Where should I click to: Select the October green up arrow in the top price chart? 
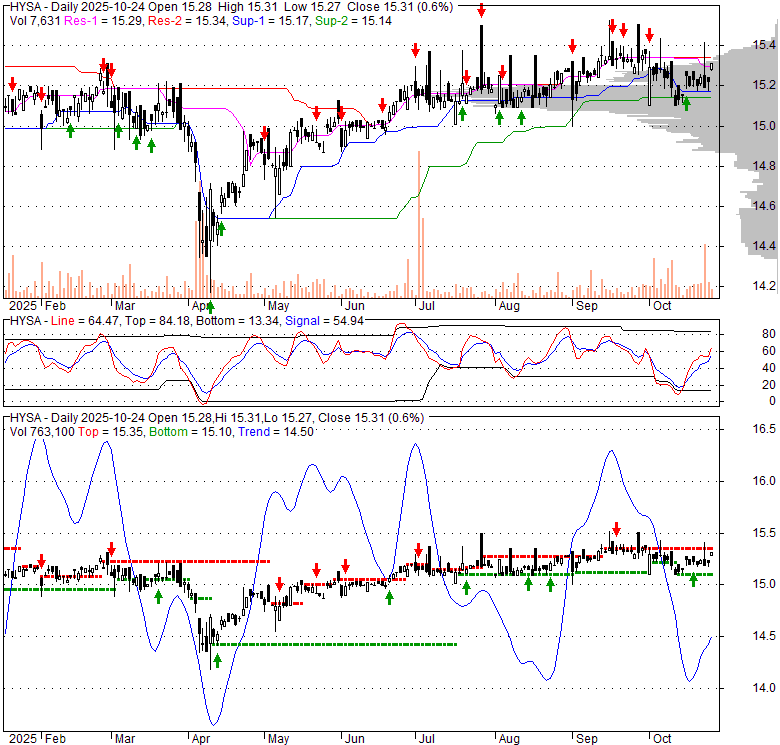(686, 103)
